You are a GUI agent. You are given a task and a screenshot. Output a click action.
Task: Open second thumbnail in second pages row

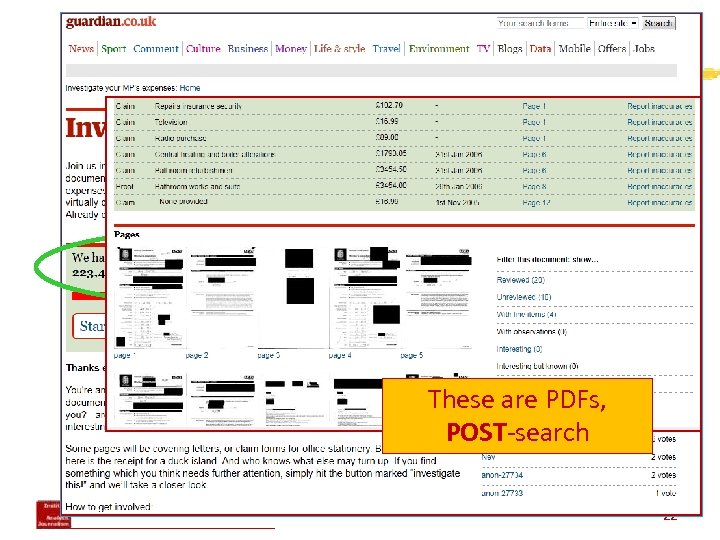point(222,400)
